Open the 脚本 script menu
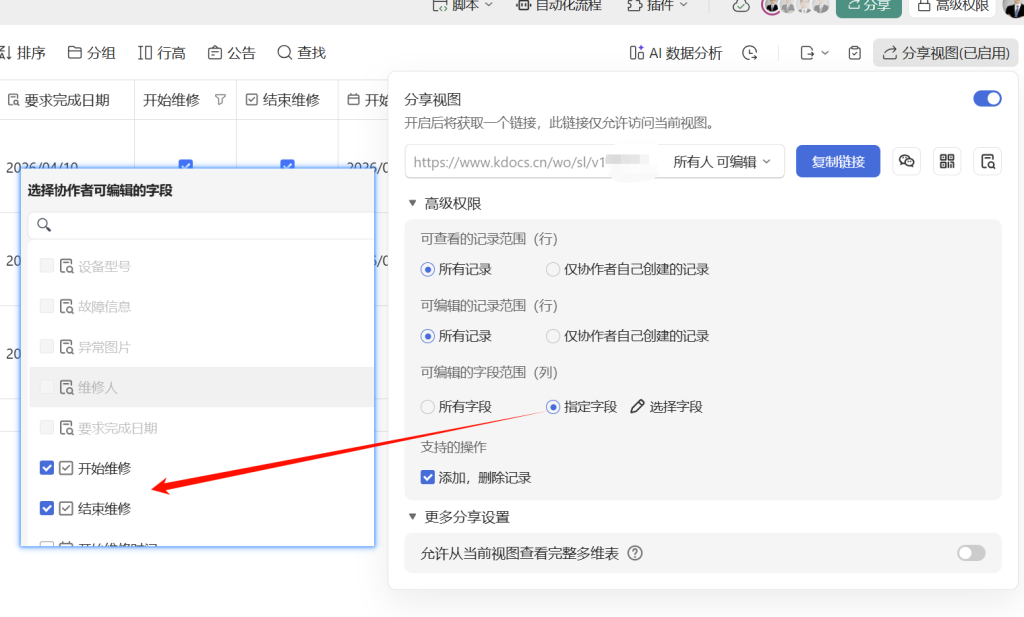Image resolution: width=1024 pixels, height=617 pixels. (x=462, y=5)
